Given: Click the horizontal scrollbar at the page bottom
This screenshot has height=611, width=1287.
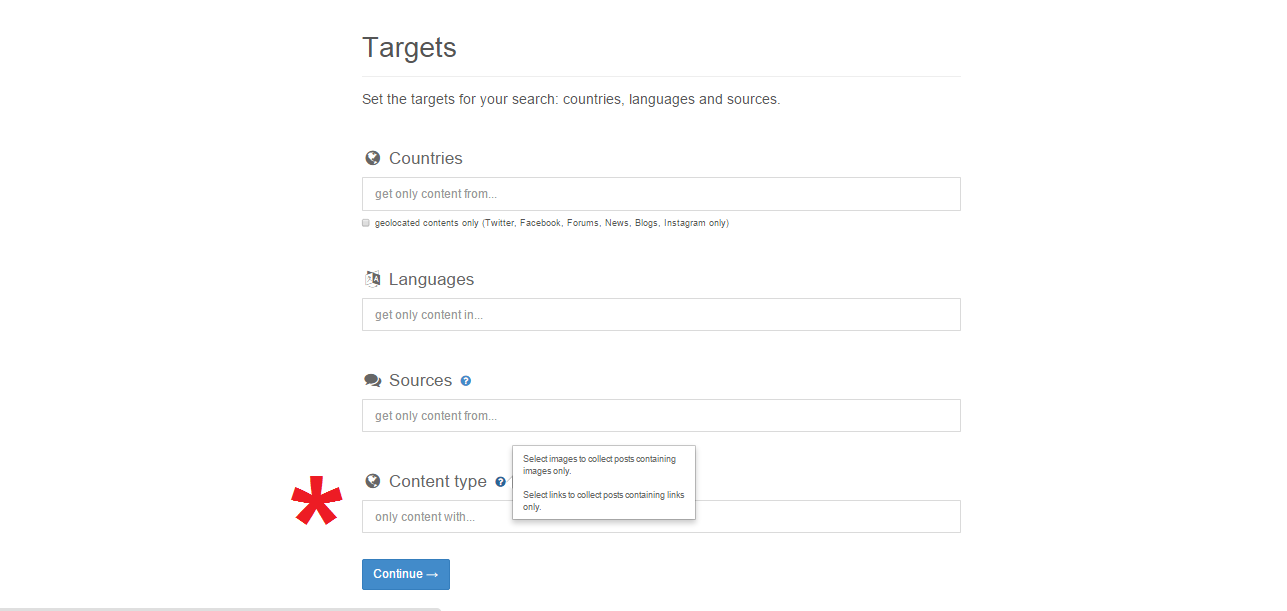Looking at the screenshot, I should click(220, 607).
